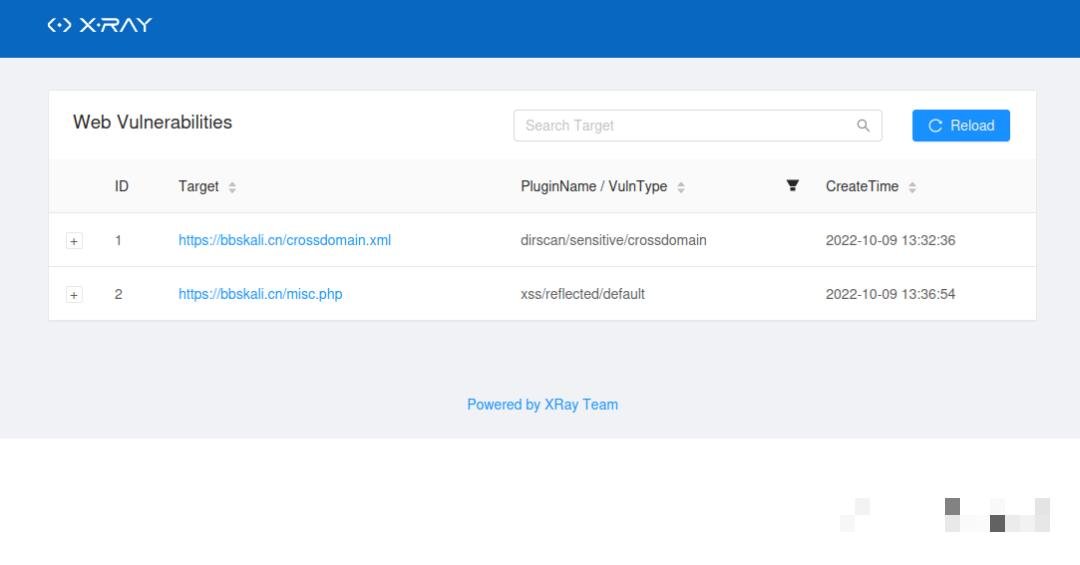Click the X-RAY logo in header
The width and height of the screenshot is (1080, 565).
[x=100, y=25]
